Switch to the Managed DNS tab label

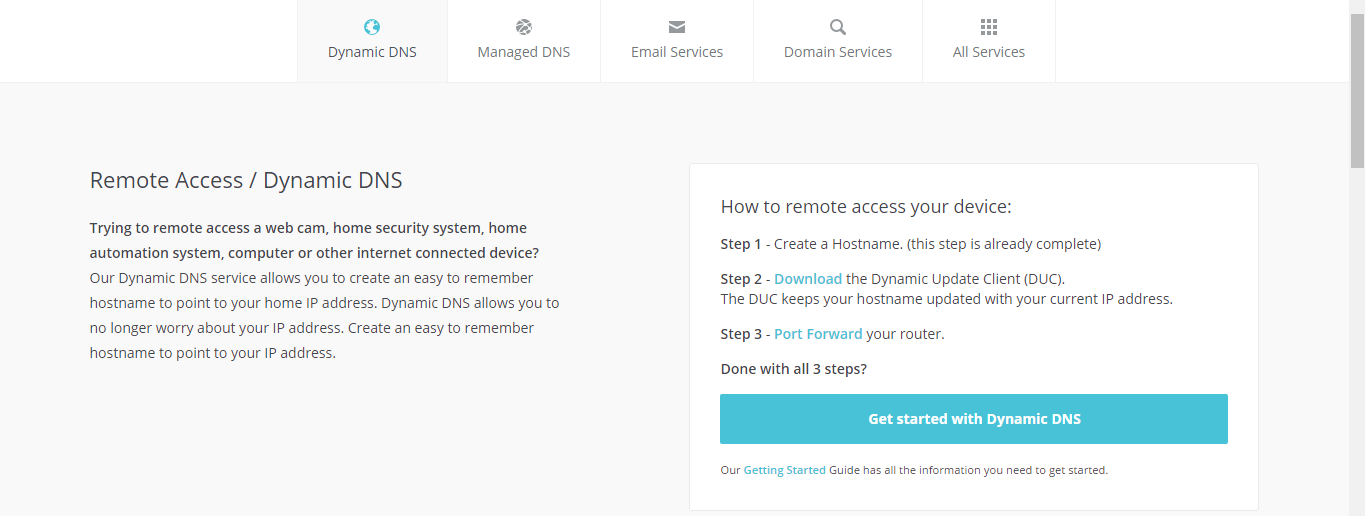click(524, 52)
